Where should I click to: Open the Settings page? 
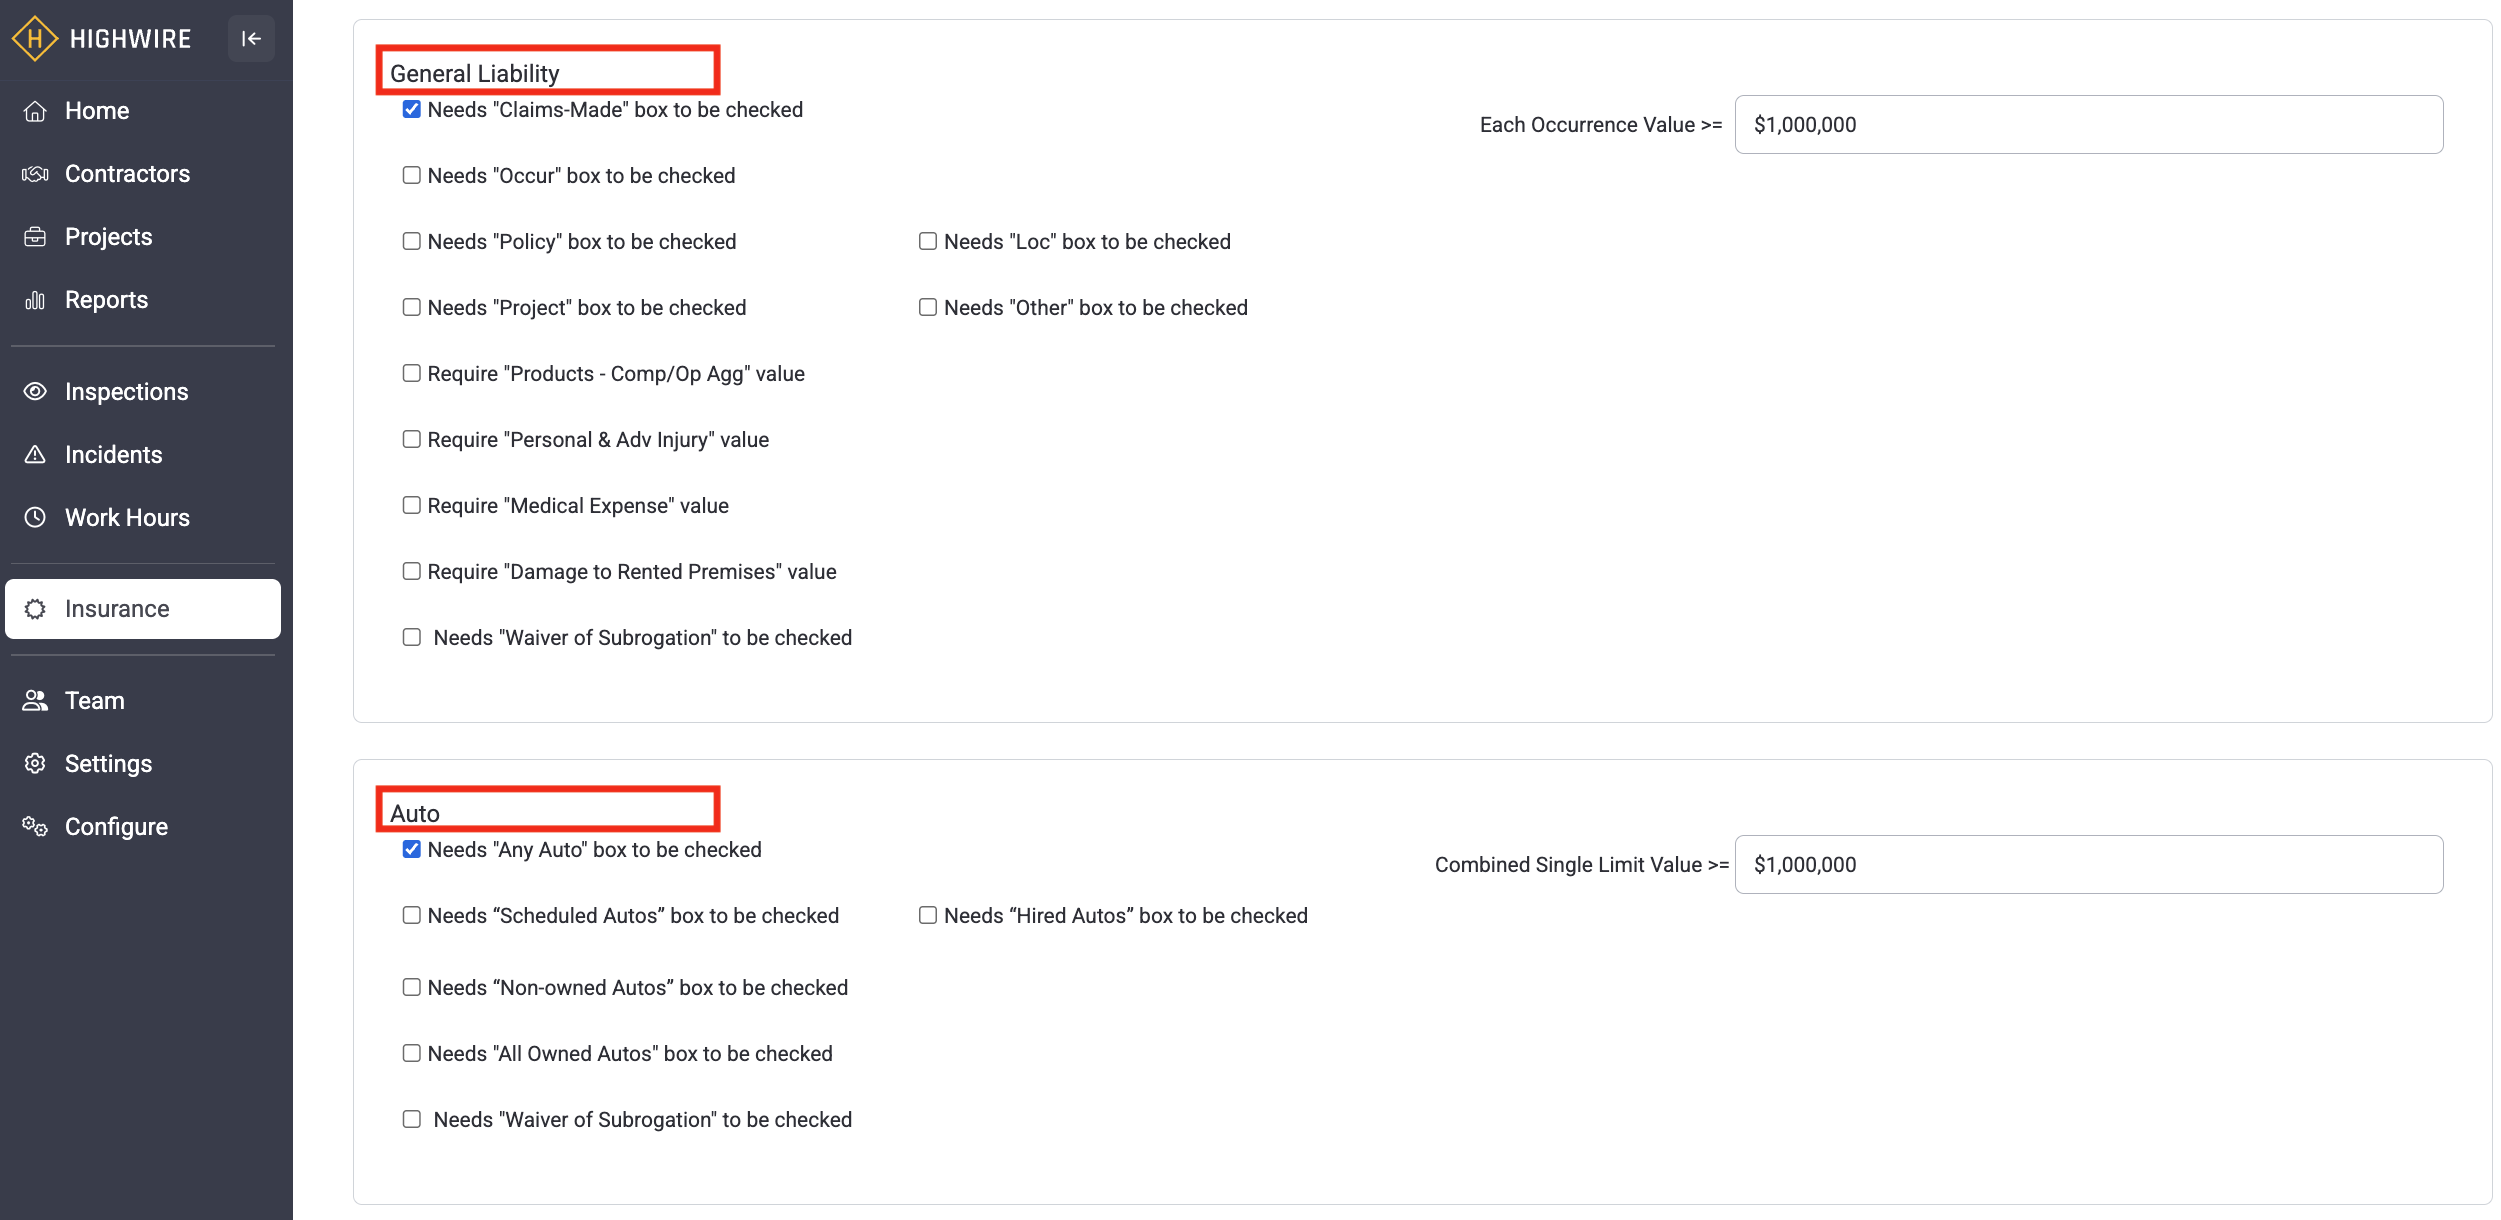(108, 764)
